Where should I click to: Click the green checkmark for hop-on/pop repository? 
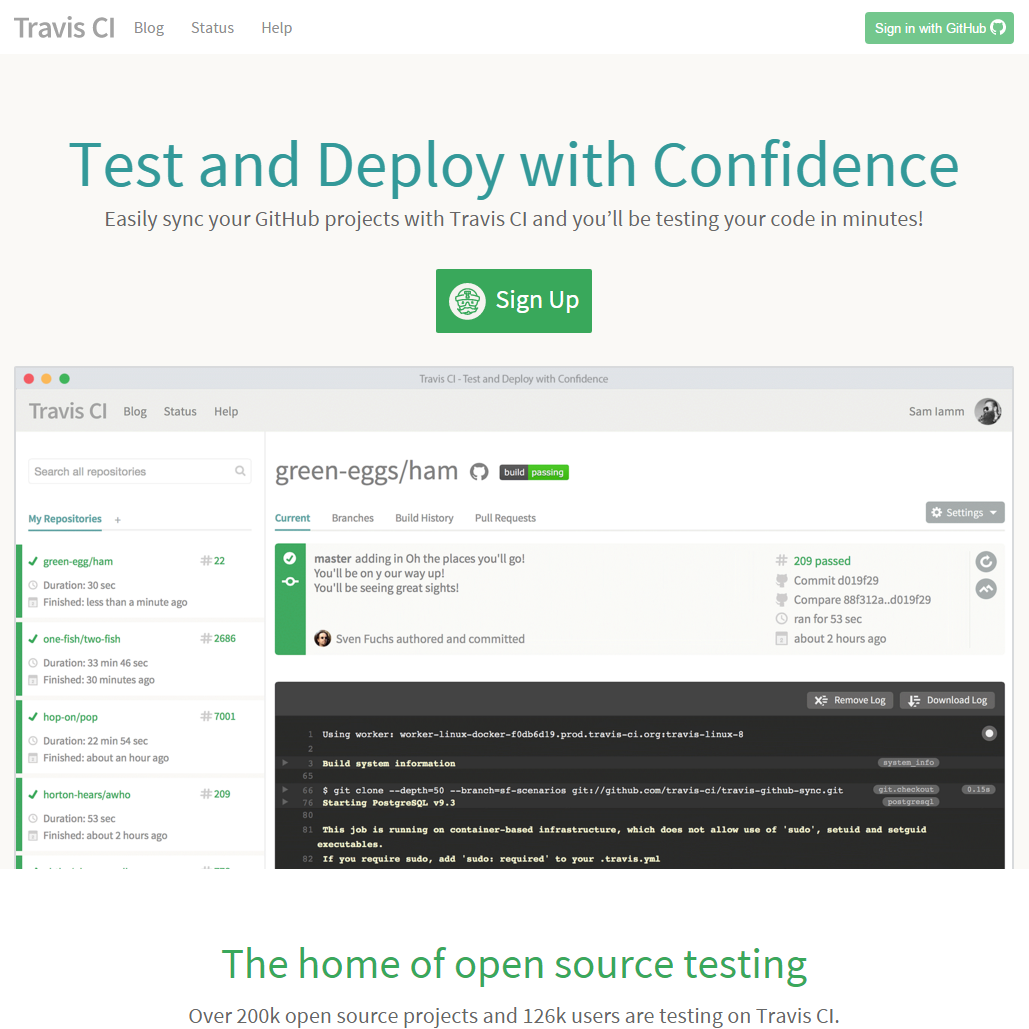coord(33,717)
